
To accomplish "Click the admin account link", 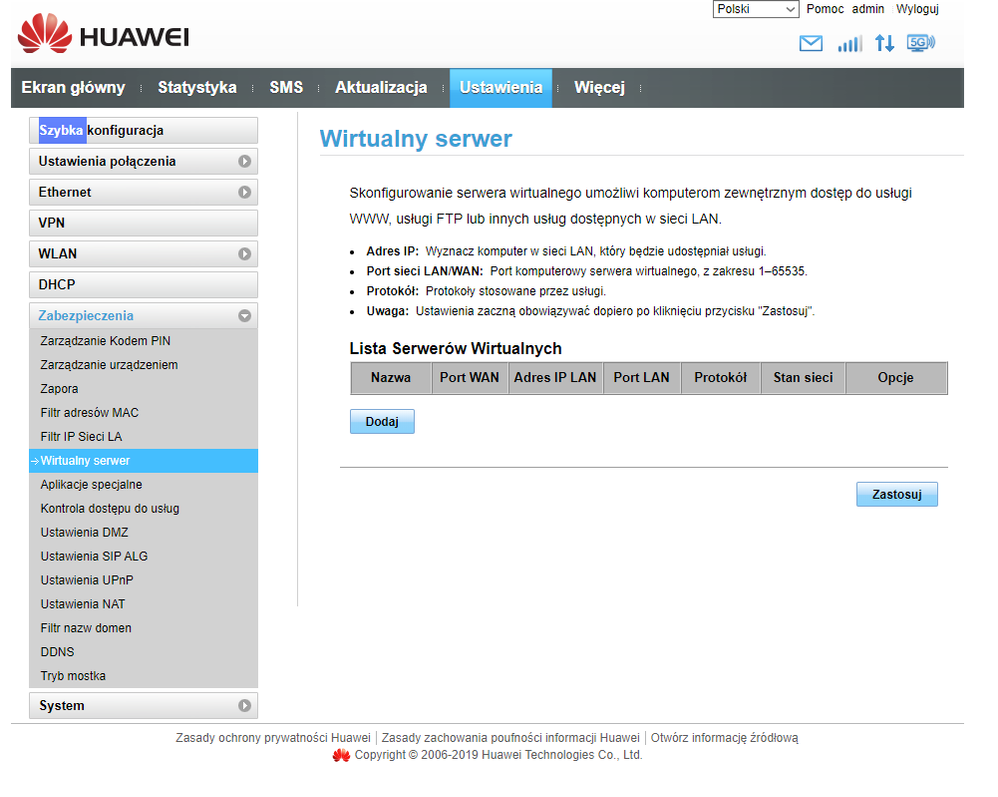I will [868, 9].
